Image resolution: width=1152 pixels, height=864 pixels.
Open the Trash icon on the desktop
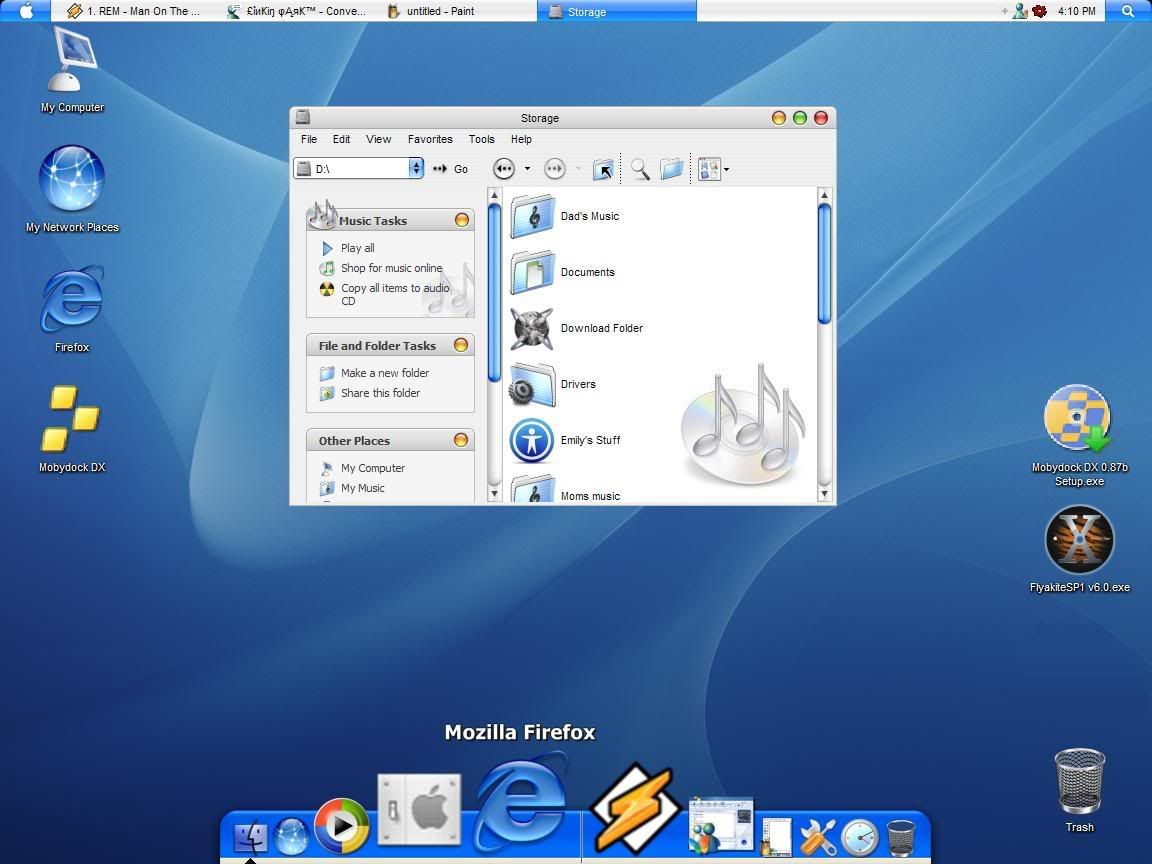point(1079,781)
